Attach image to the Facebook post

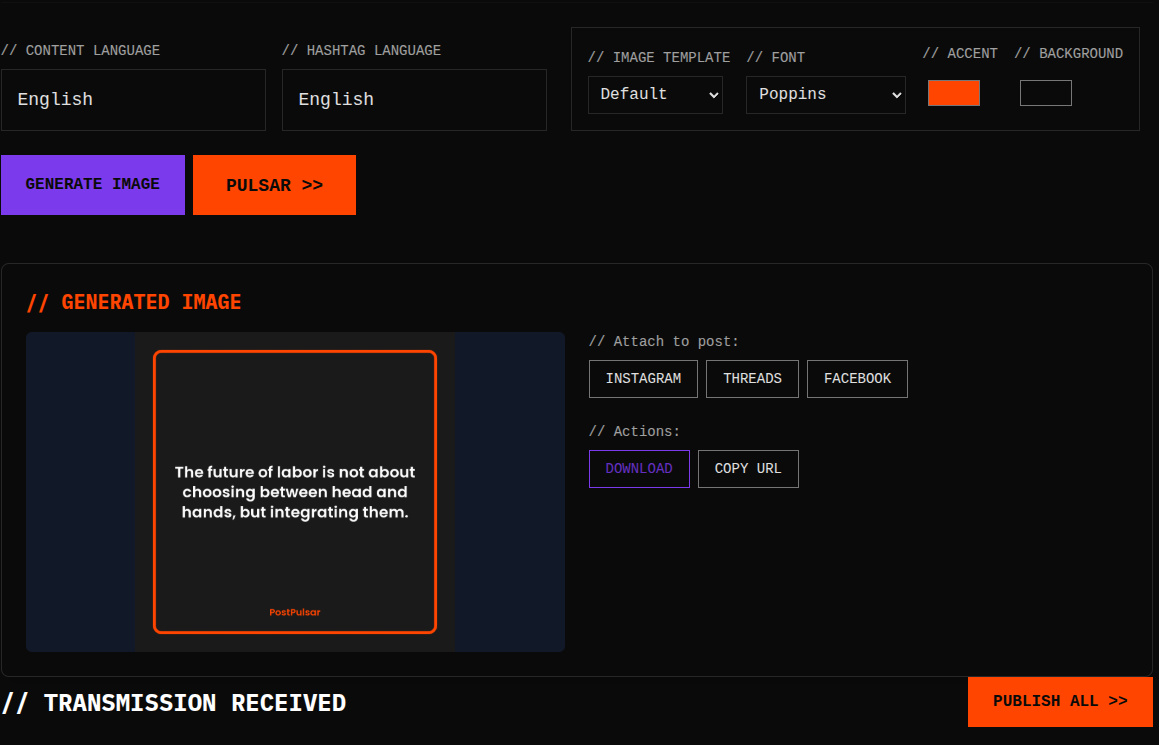click(x=857, y=379)
